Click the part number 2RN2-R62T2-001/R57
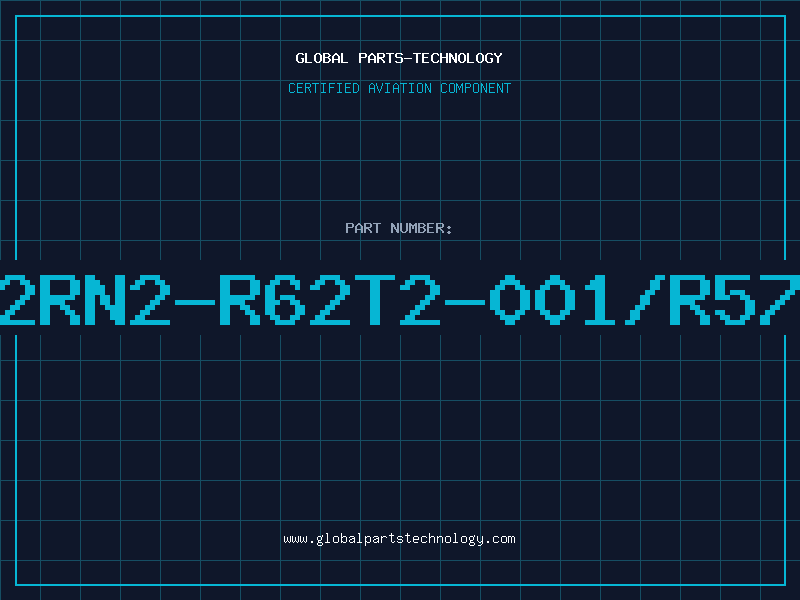800x600 pixels. [x=400, y=300]
